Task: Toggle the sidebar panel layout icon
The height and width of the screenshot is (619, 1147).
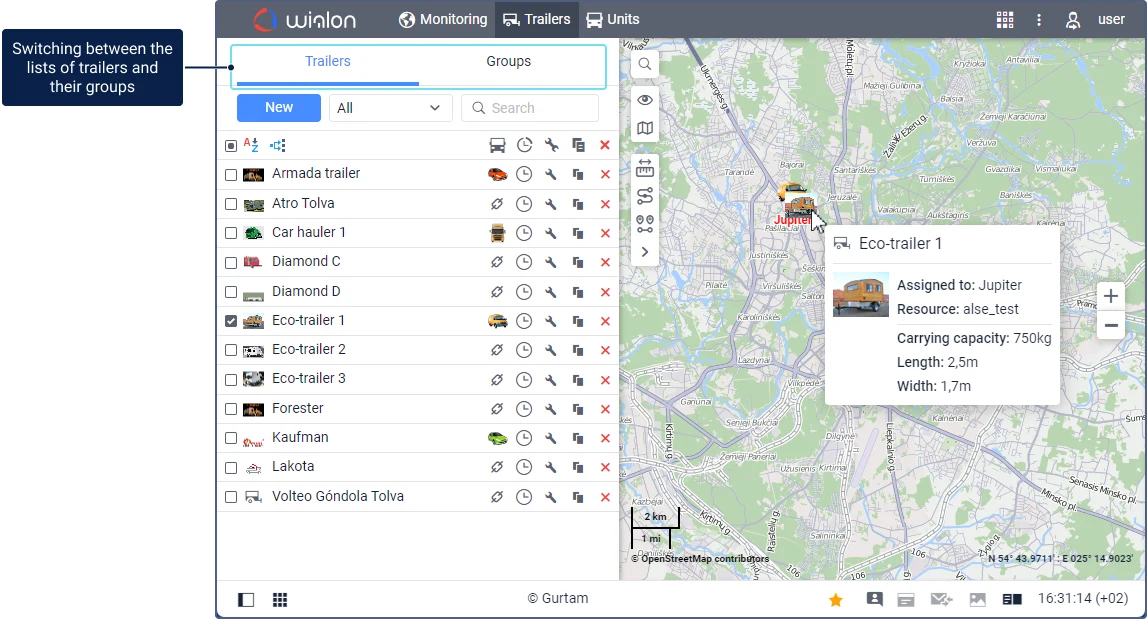Action: pos(247,600)
